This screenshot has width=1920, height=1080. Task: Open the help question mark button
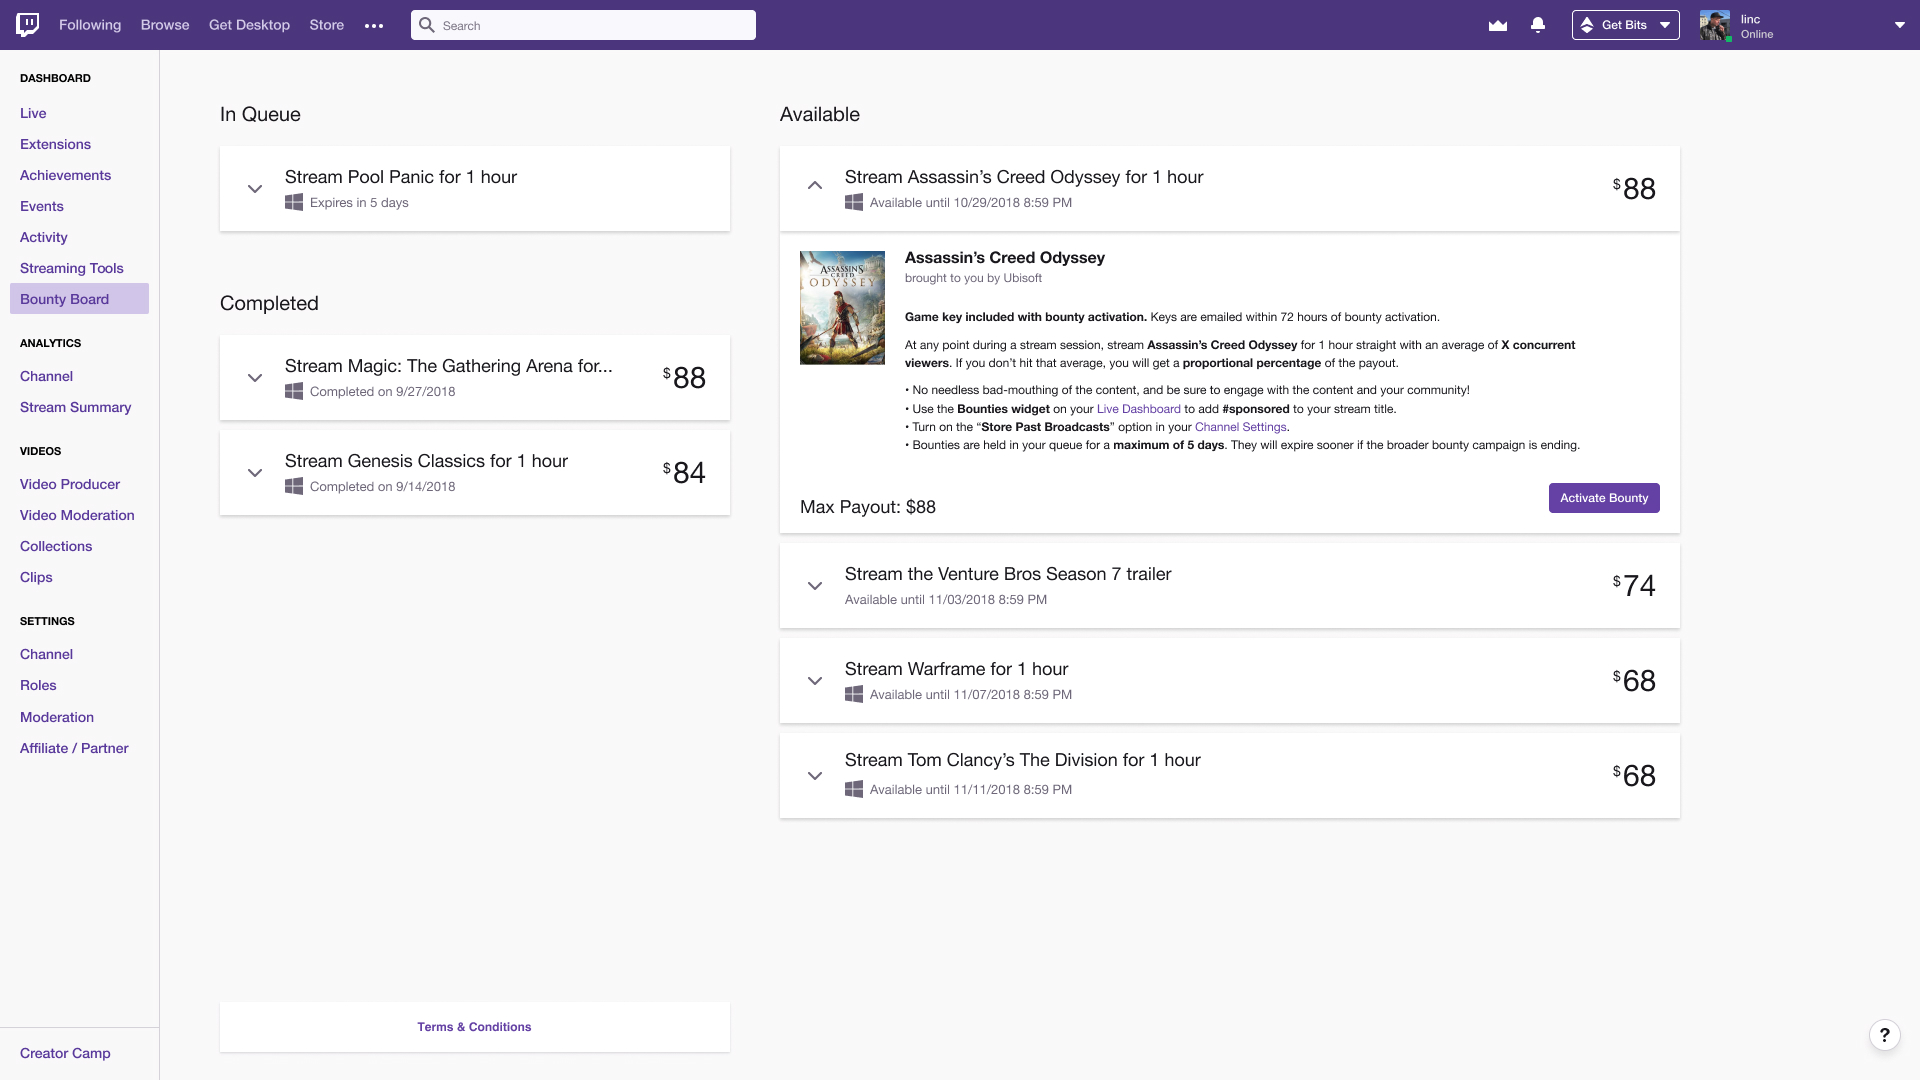tap(1884, 1035)
